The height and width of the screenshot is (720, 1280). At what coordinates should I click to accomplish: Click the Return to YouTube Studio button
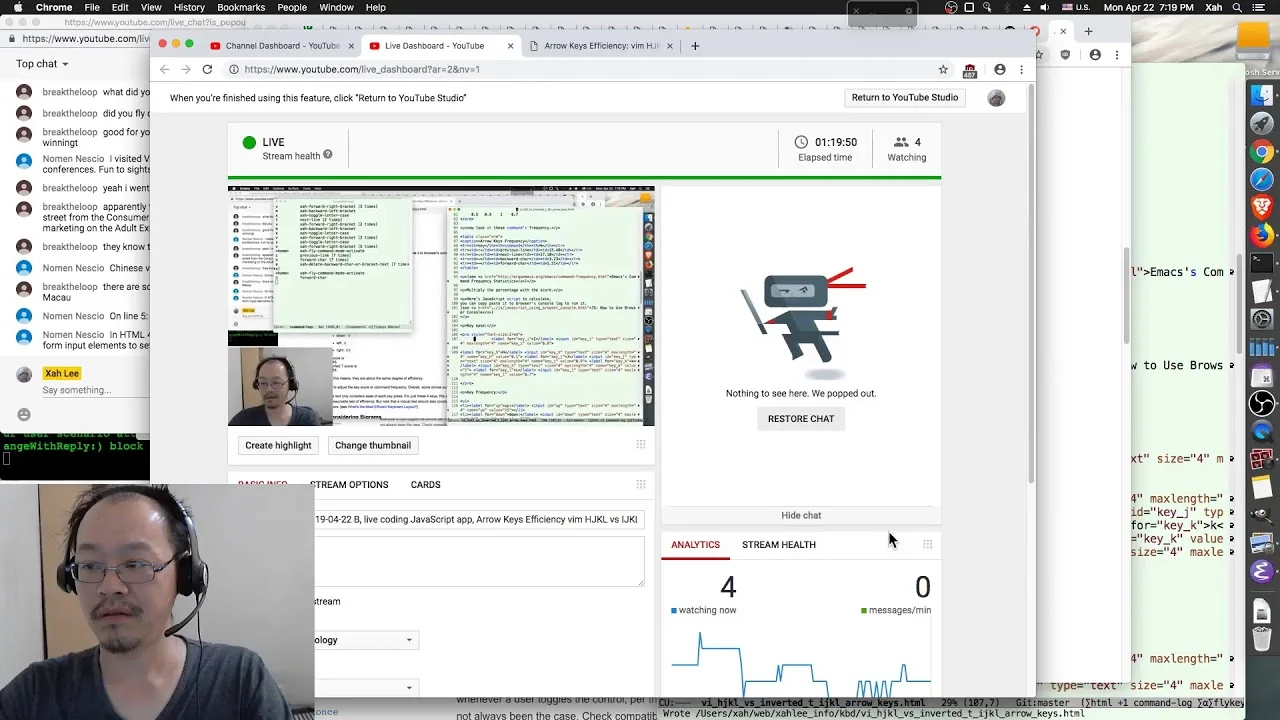point(905,97)
